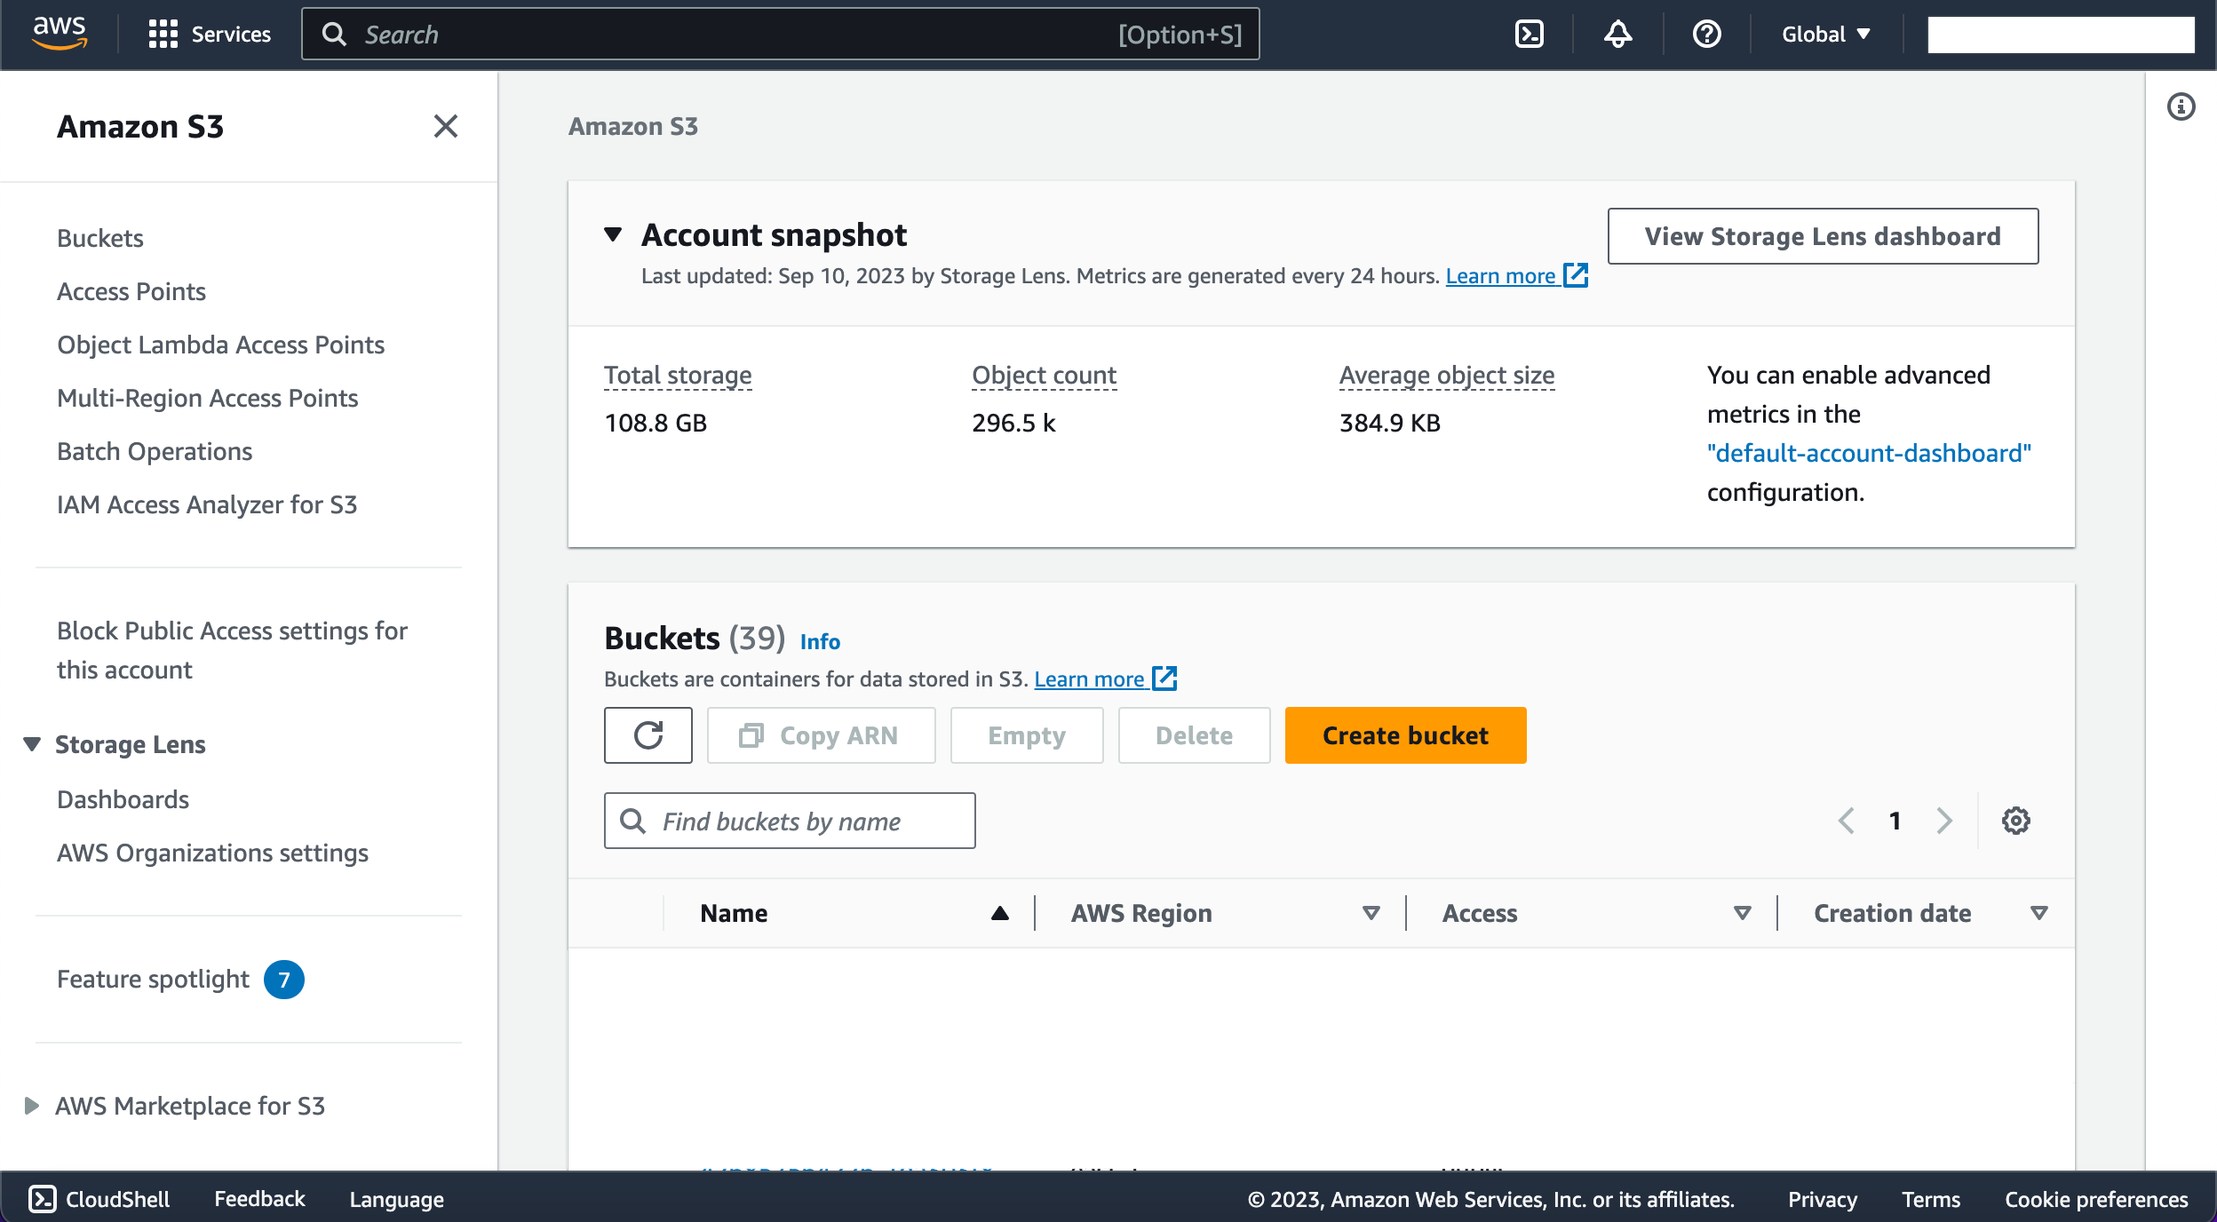
Task: Open CloudShell from the top bar icon
Action: pyautogui.click(x=1529, y=34)
